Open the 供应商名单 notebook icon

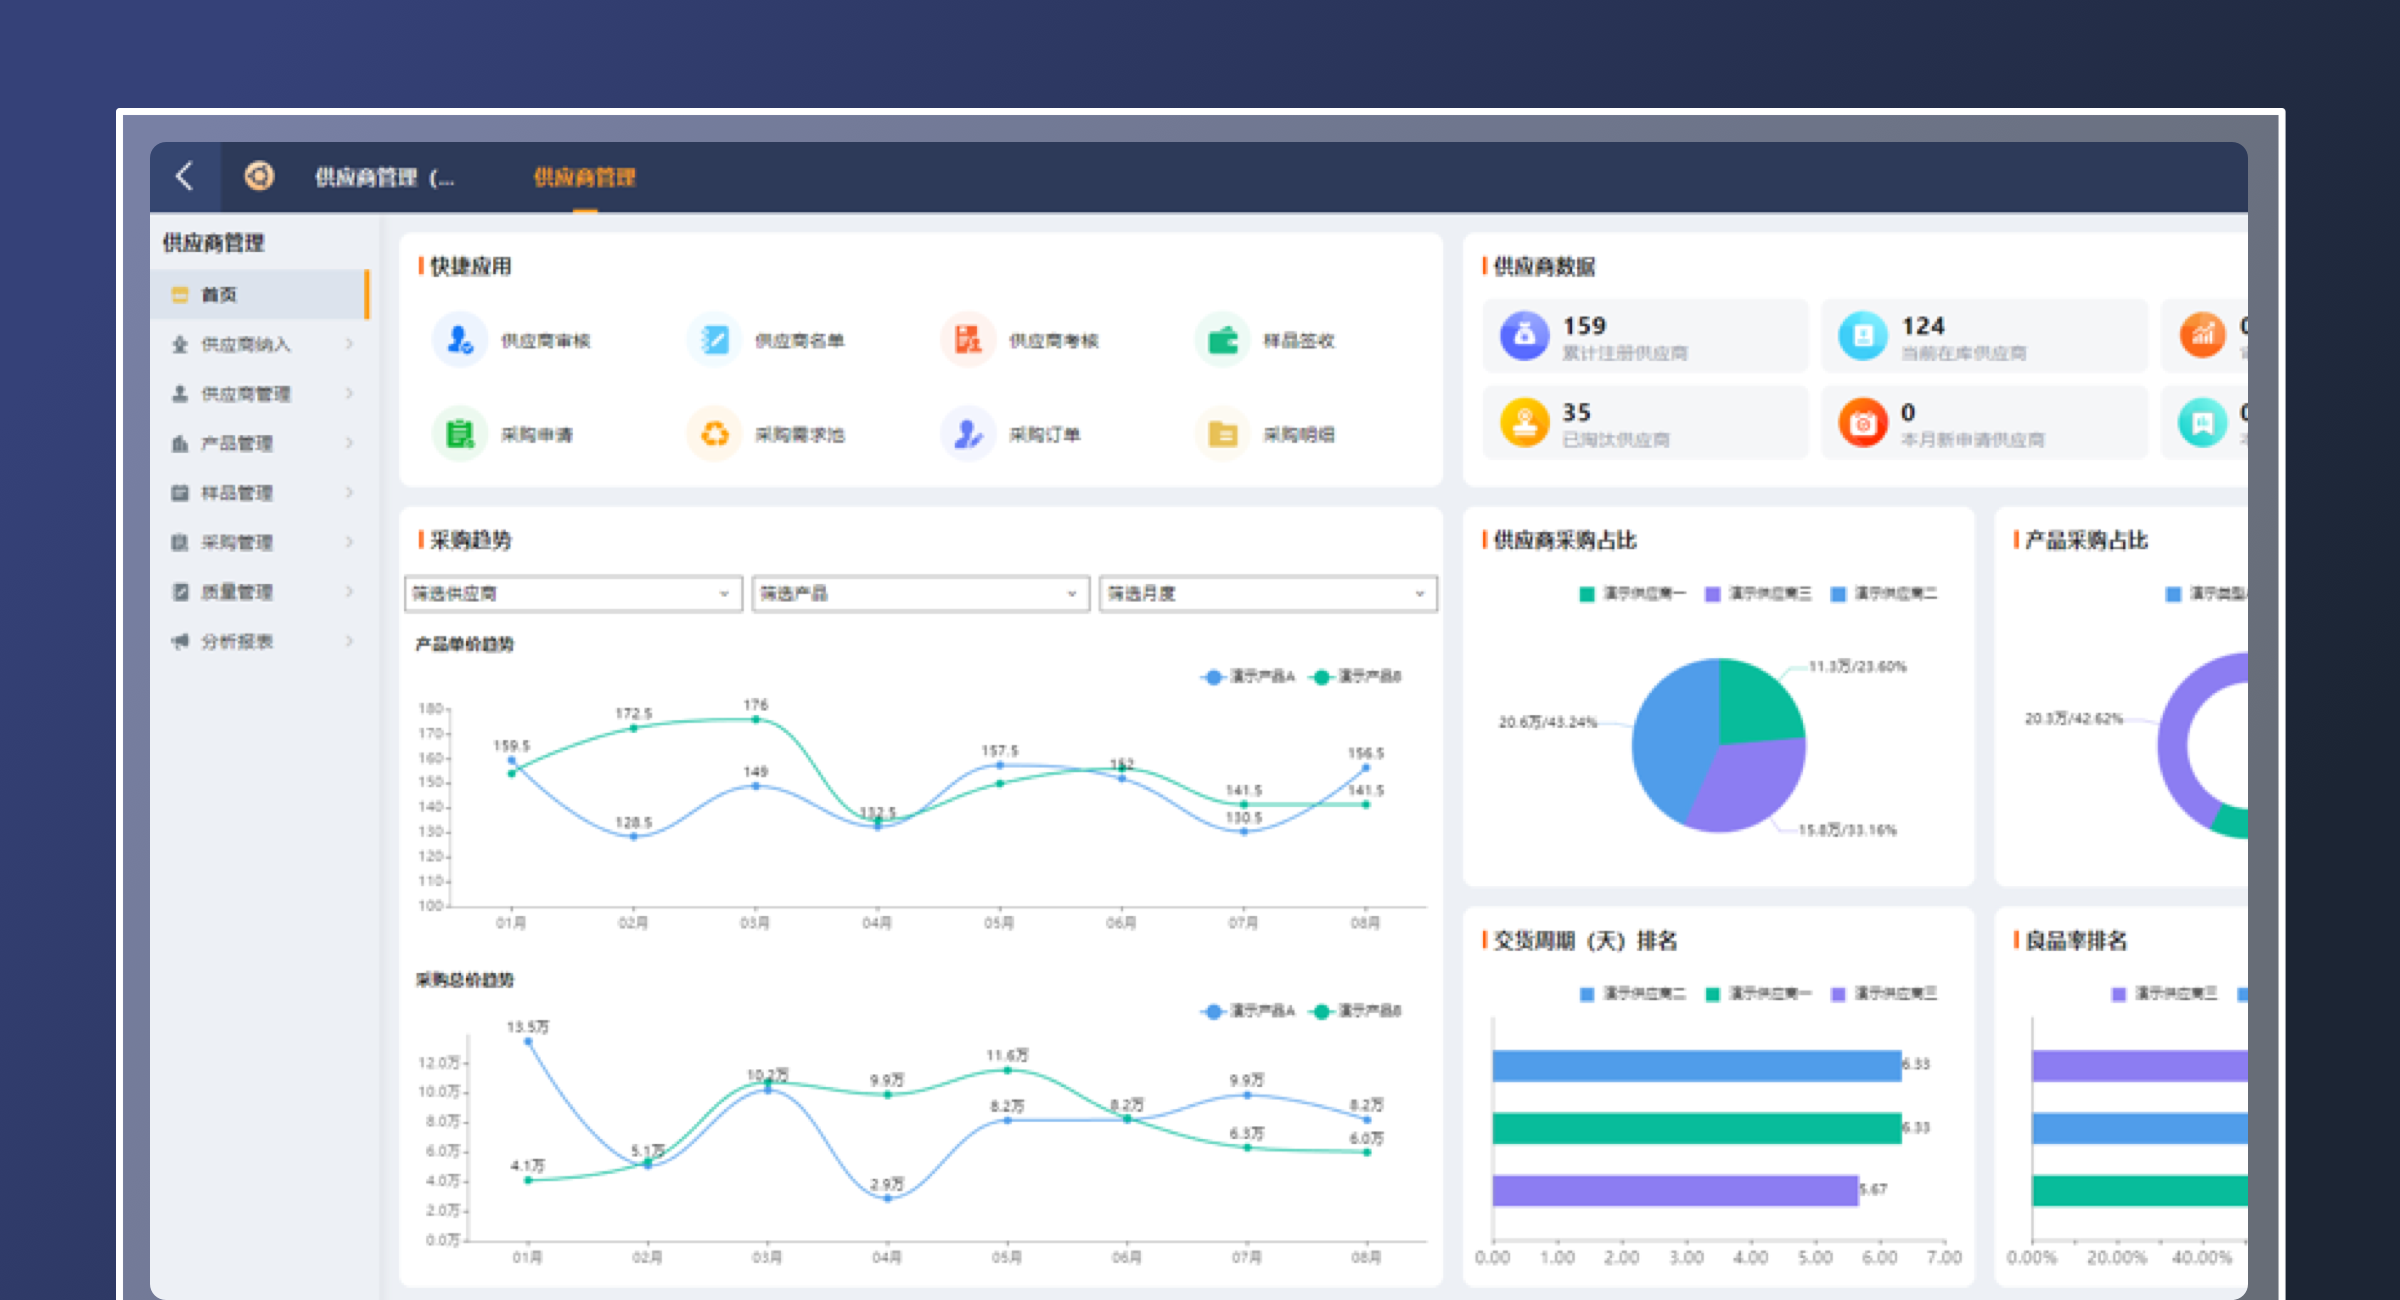(714, 340)
